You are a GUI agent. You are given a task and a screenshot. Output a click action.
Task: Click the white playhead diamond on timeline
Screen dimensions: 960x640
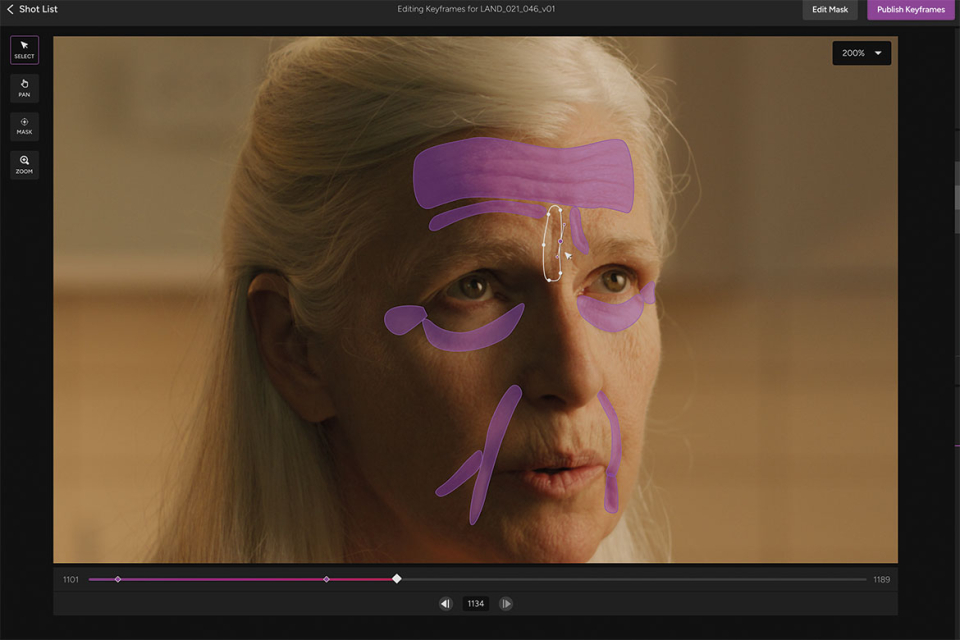[397, 579]
